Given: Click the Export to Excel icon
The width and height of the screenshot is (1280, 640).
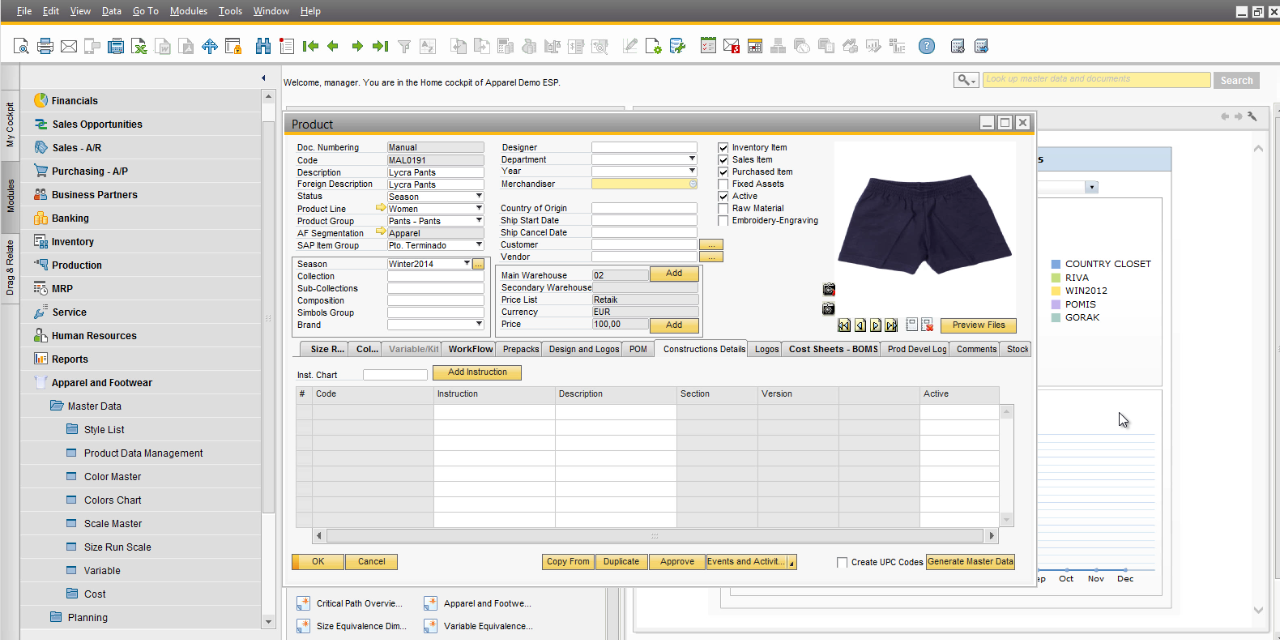Looking at the screenshot, I should point(139,46).
